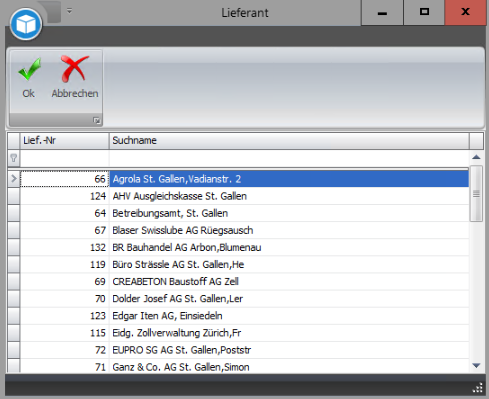Image resolution: width=489 pixels, height=399 pixels.
Task: Click supplier number cell 124
Action: pyautogui.click(x=64, y=196)
